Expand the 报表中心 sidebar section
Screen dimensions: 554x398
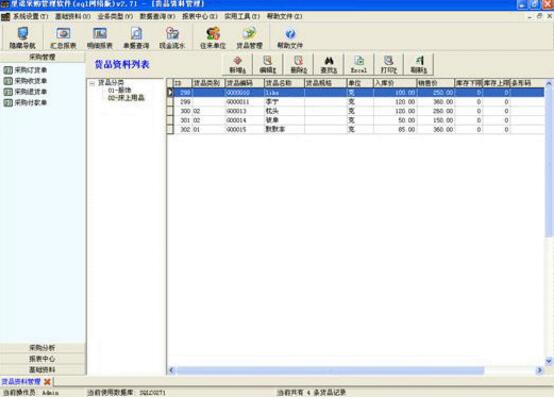click(42, 359)
